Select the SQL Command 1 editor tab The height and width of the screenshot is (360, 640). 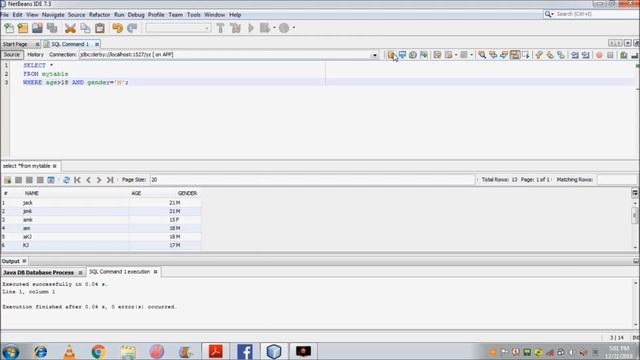pyautogui.click(x=70, y=44)
